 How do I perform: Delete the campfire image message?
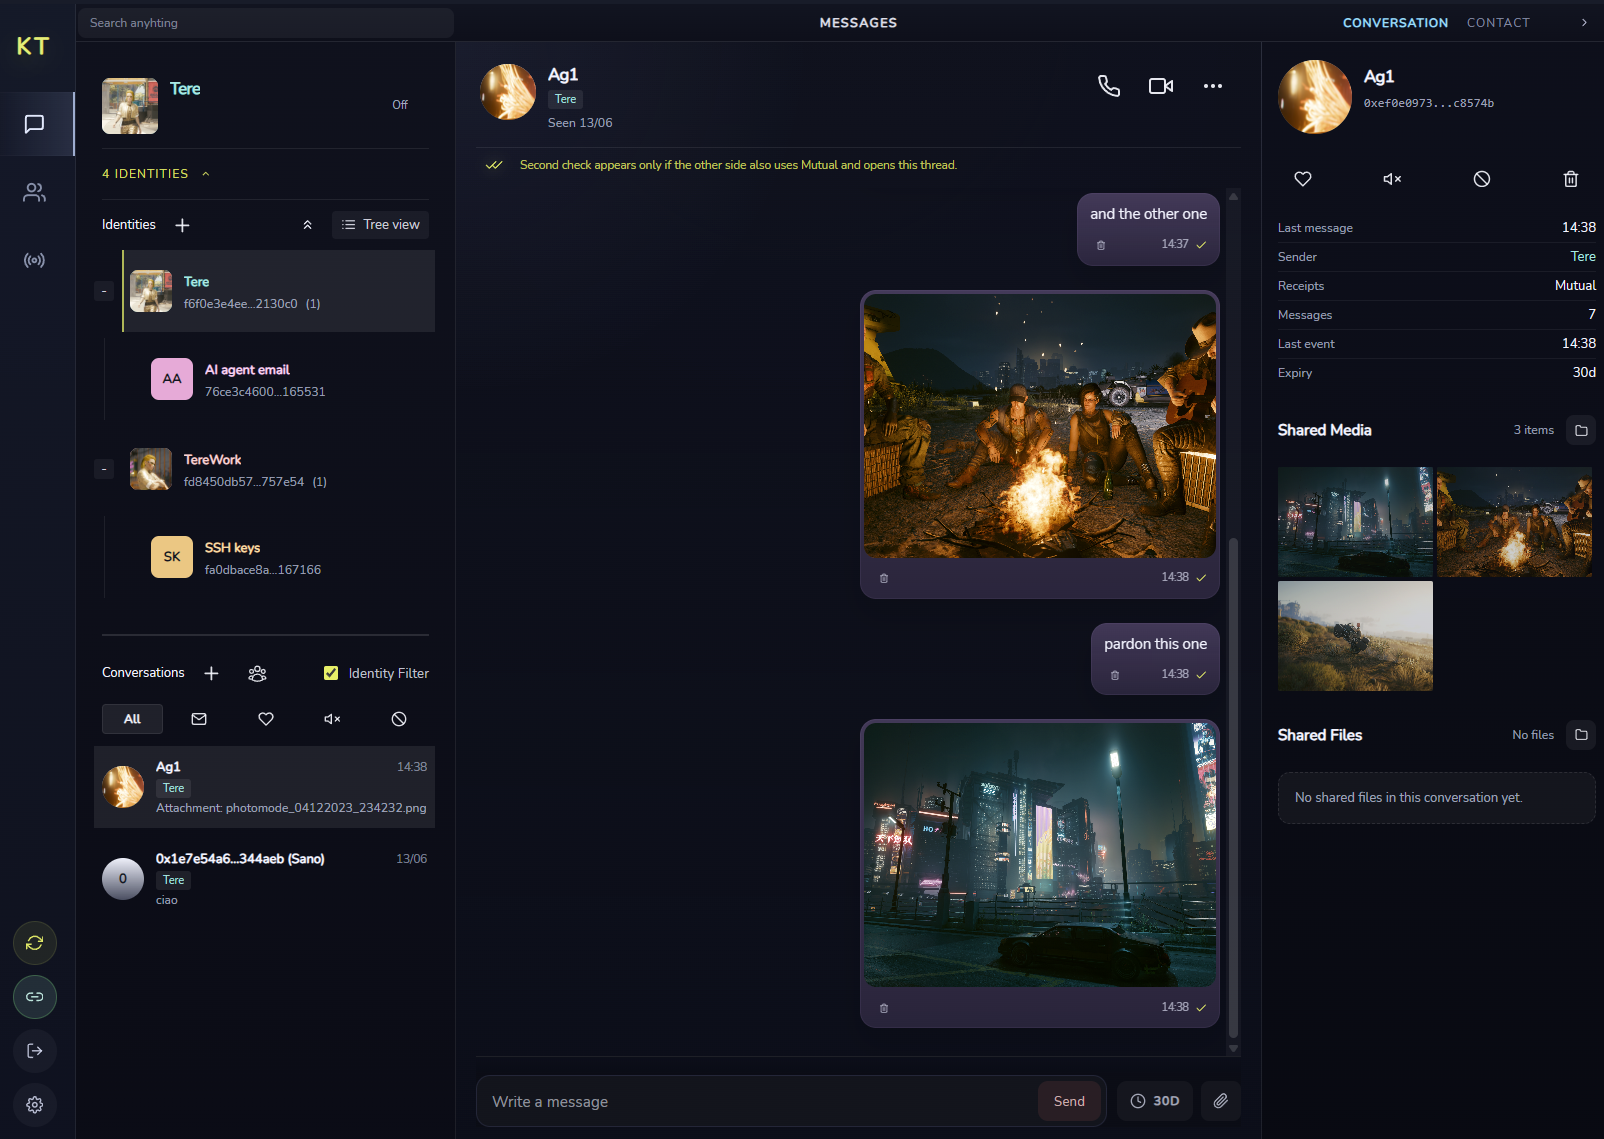pos(884,578)
